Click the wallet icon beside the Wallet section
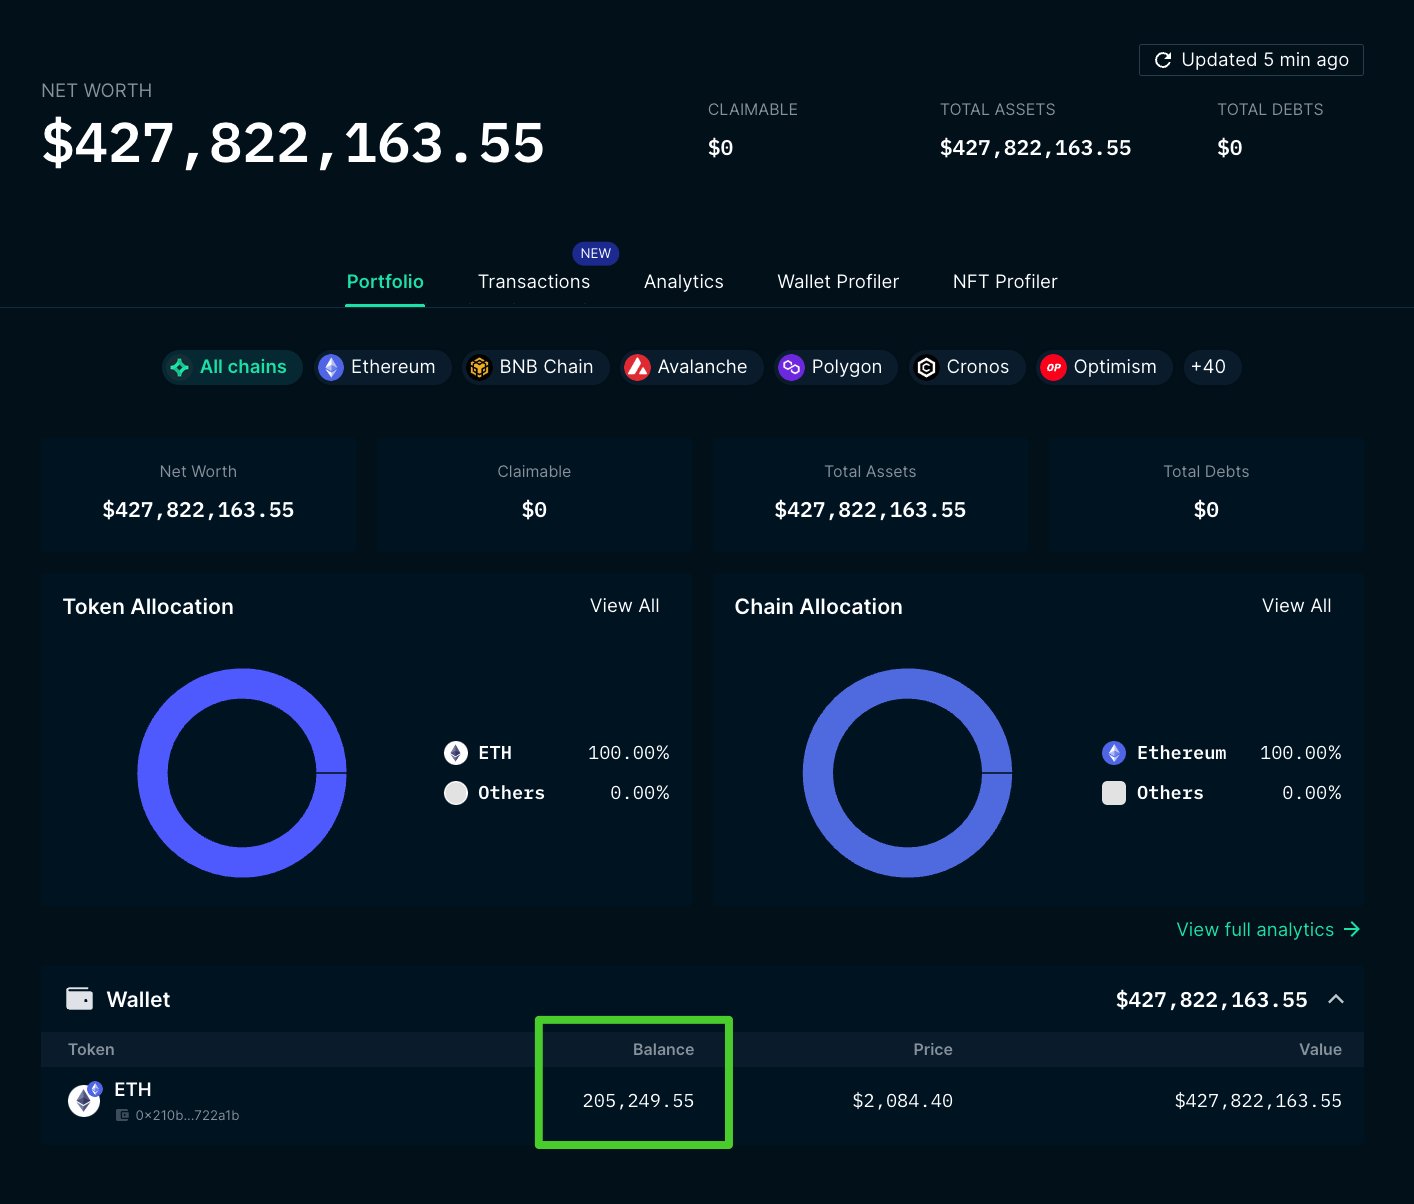The width and height of the screenshot is (1414, 1204). pos(81,999)
